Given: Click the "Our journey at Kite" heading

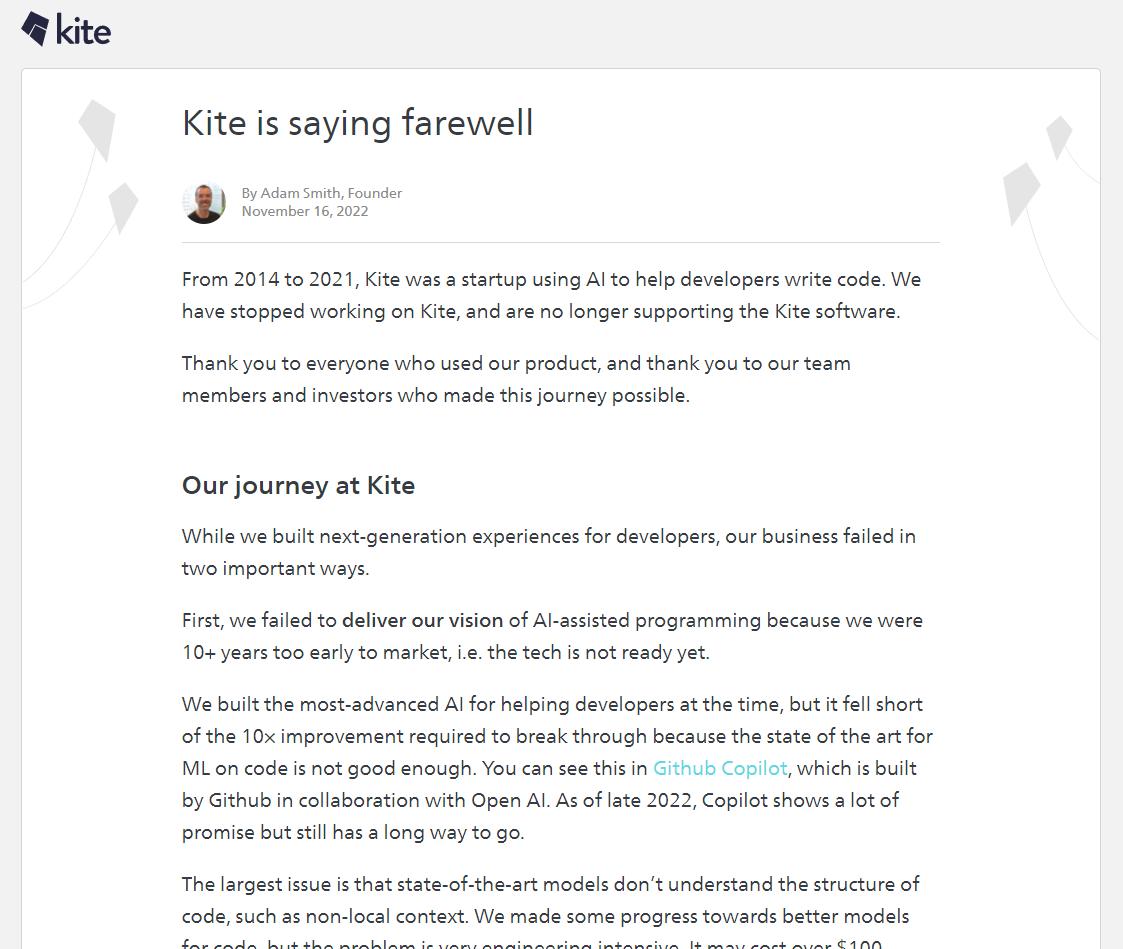Looking at the screenshot, I should 298,485.
